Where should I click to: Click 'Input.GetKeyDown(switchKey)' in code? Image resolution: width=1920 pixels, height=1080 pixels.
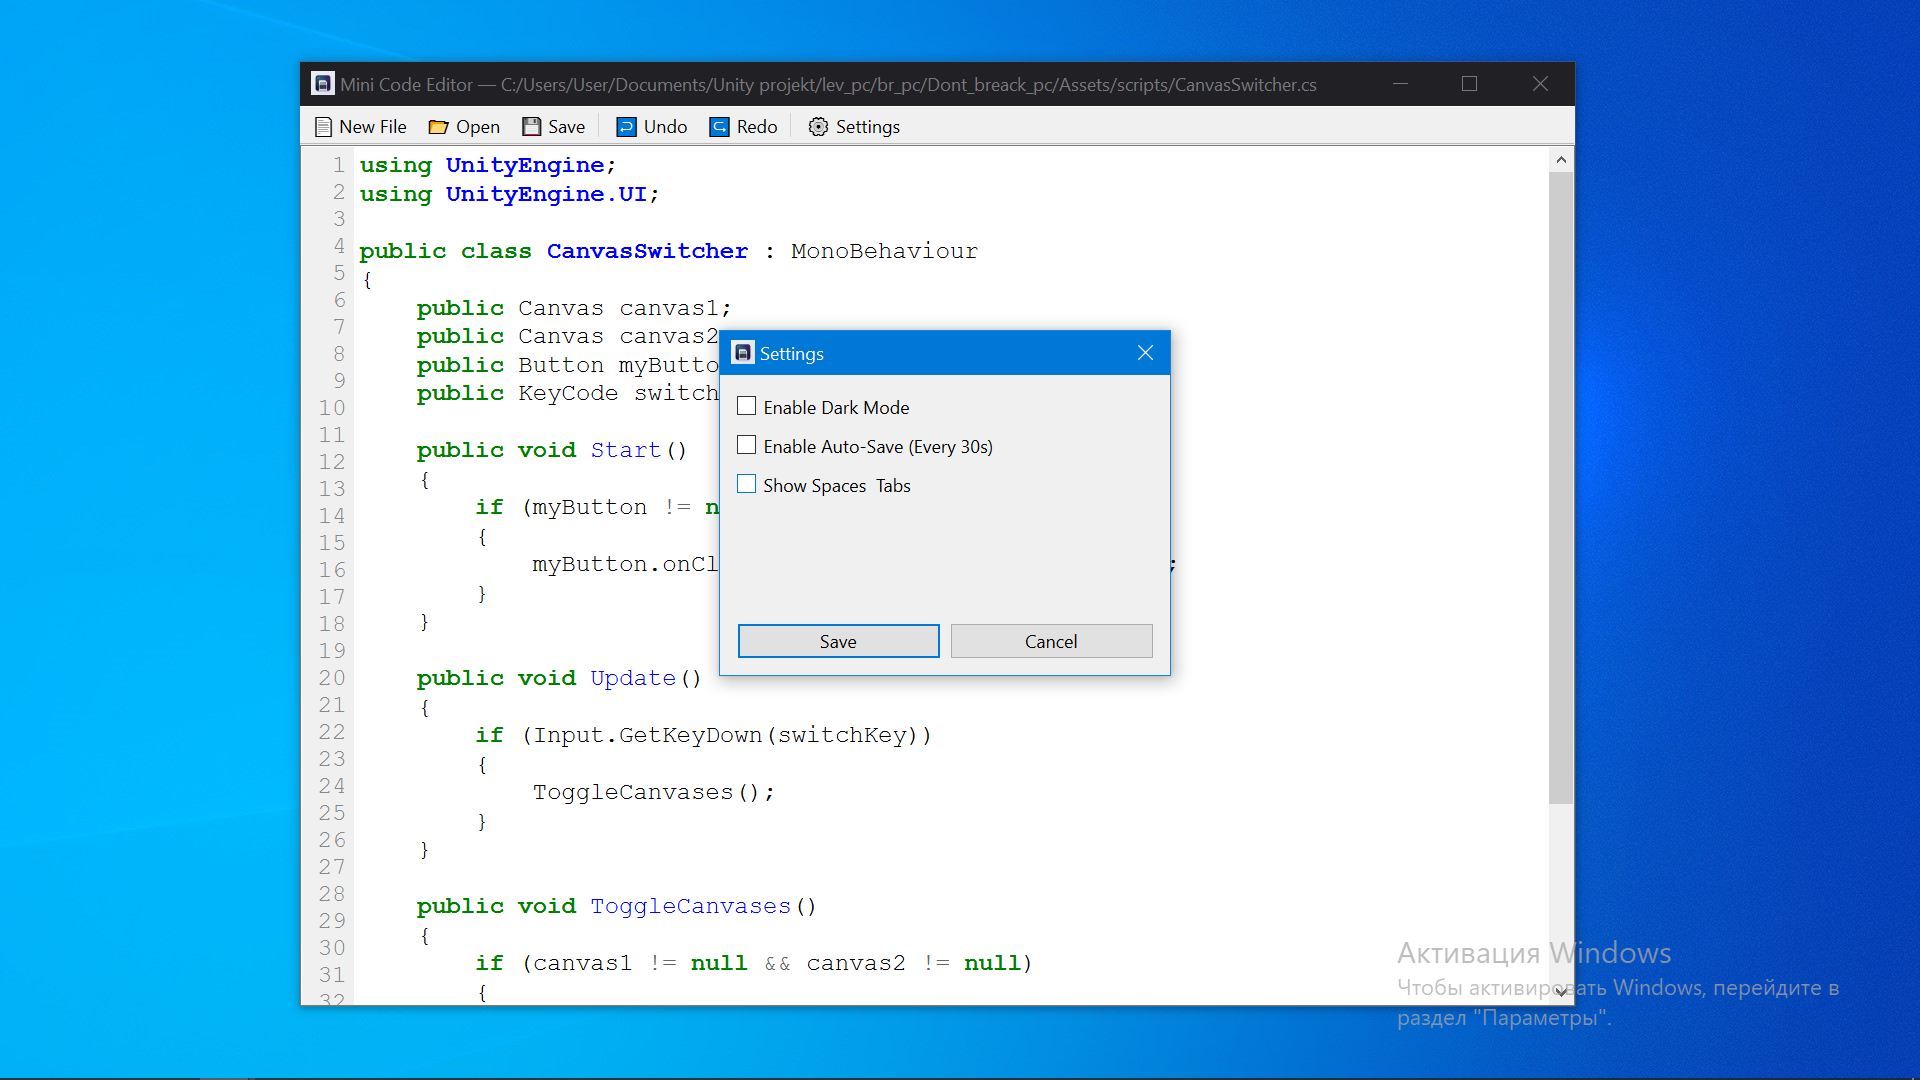pos(725,735)
